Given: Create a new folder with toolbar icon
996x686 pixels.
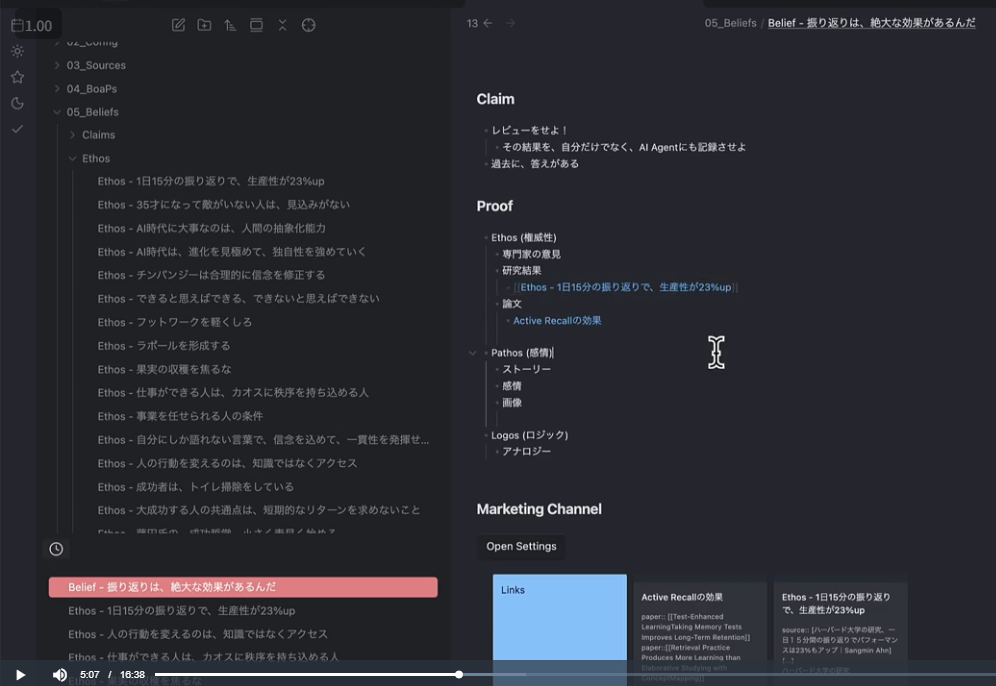Looking at the screenshot, I should (204, 25).
